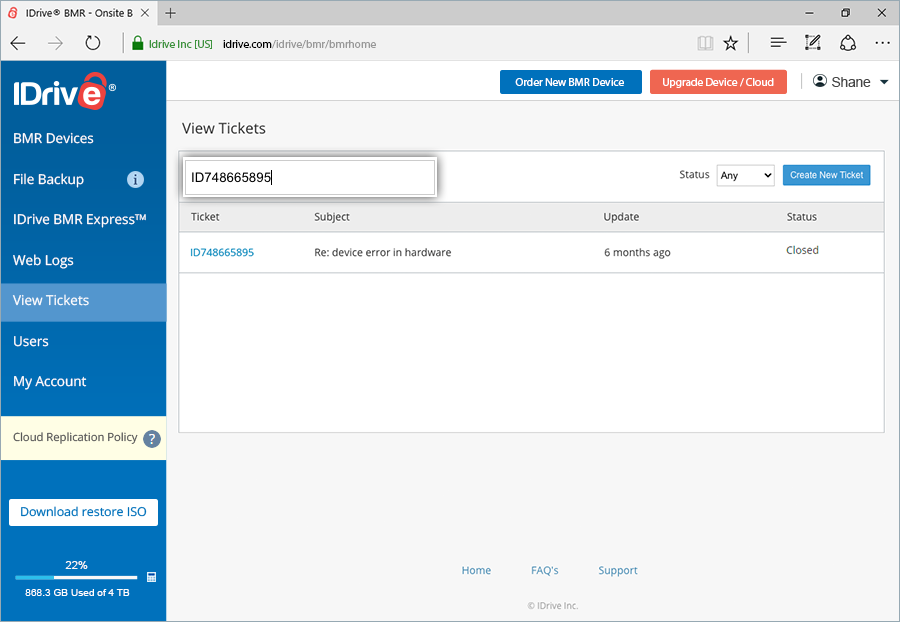Open the Cloud Replication Policy help icon
The width and height of the screenshot is (900, 622).
(151, 438)
